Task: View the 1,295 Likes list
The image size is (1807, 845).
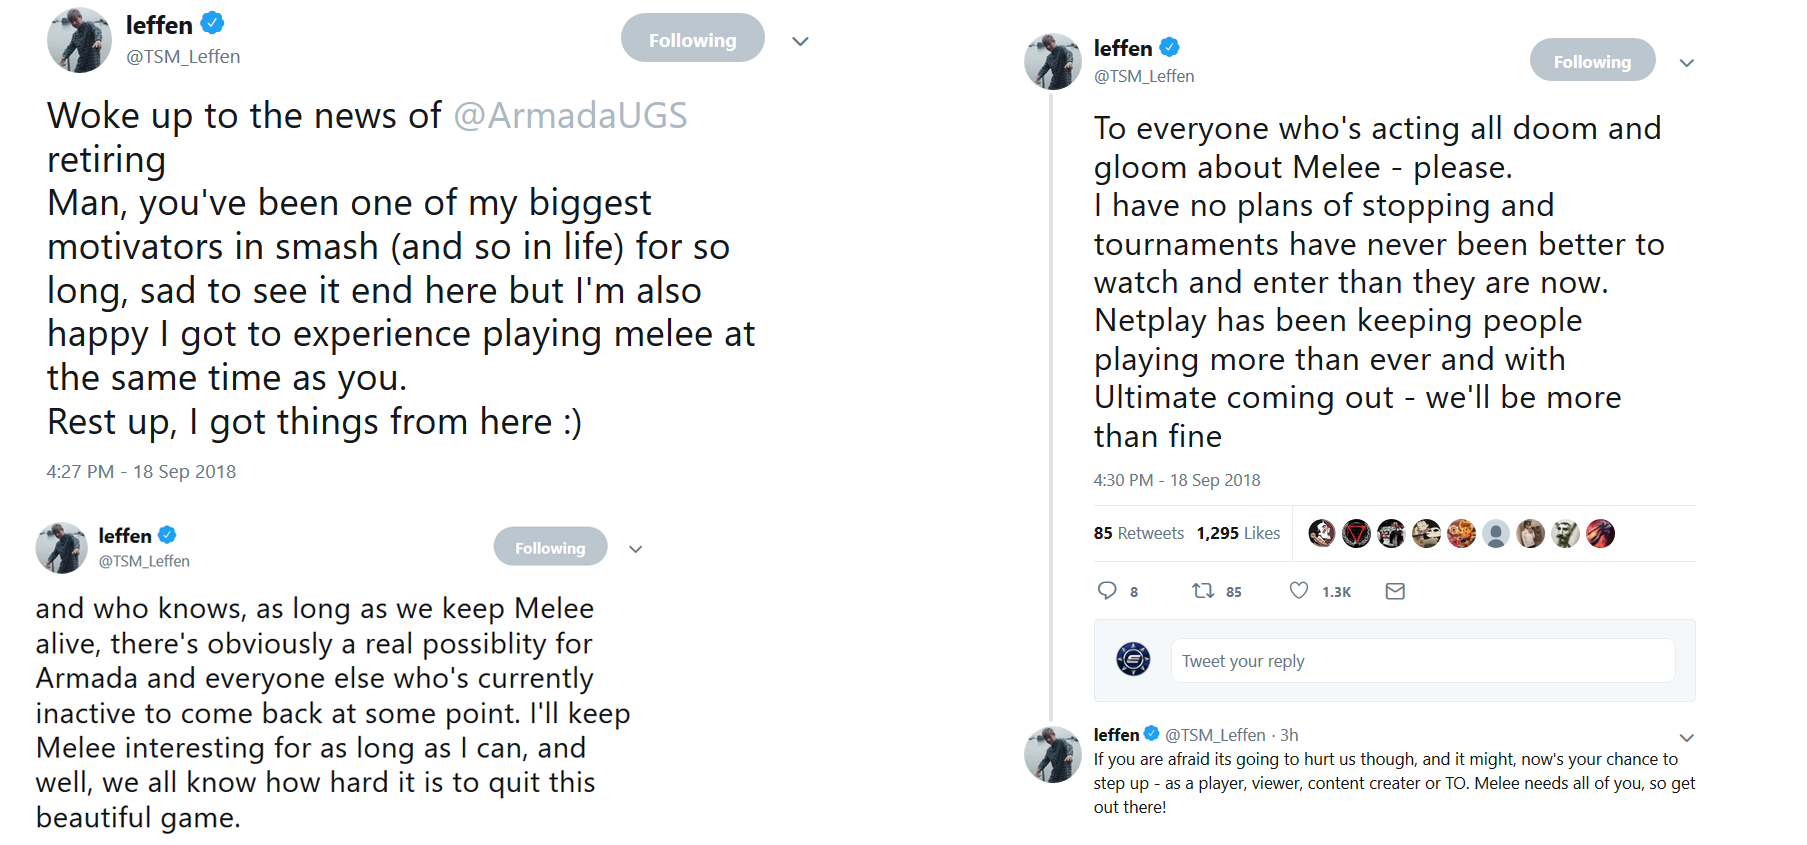Action: [x=1239, y=533]
